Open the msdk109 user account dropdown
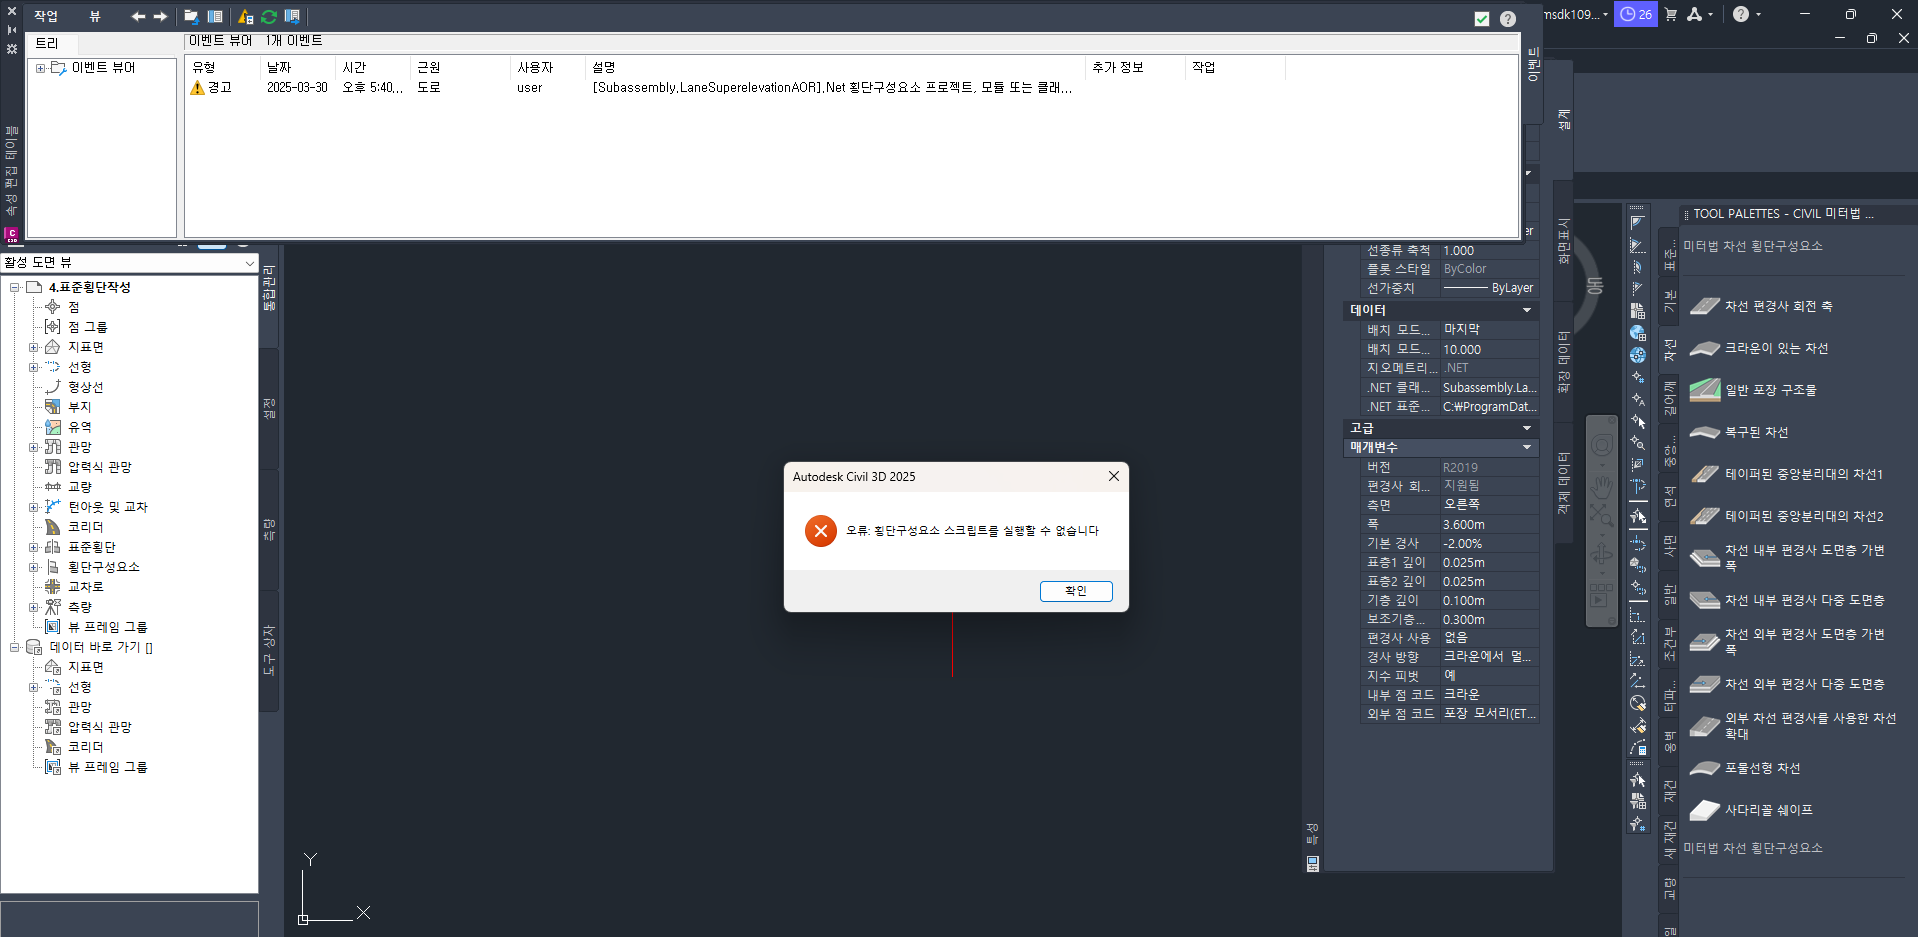1918x937 pixels. pyautogui.click(x=1576, y=14)
